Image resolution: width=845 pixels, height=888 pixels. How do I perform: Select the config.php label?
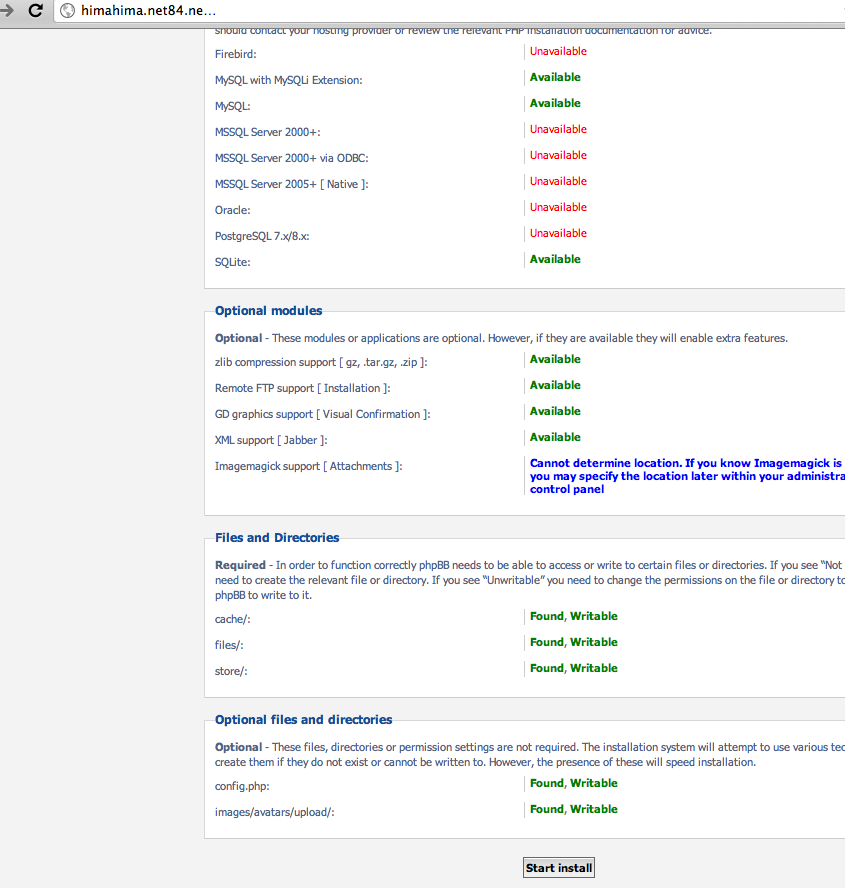click(x=242, y=786)
